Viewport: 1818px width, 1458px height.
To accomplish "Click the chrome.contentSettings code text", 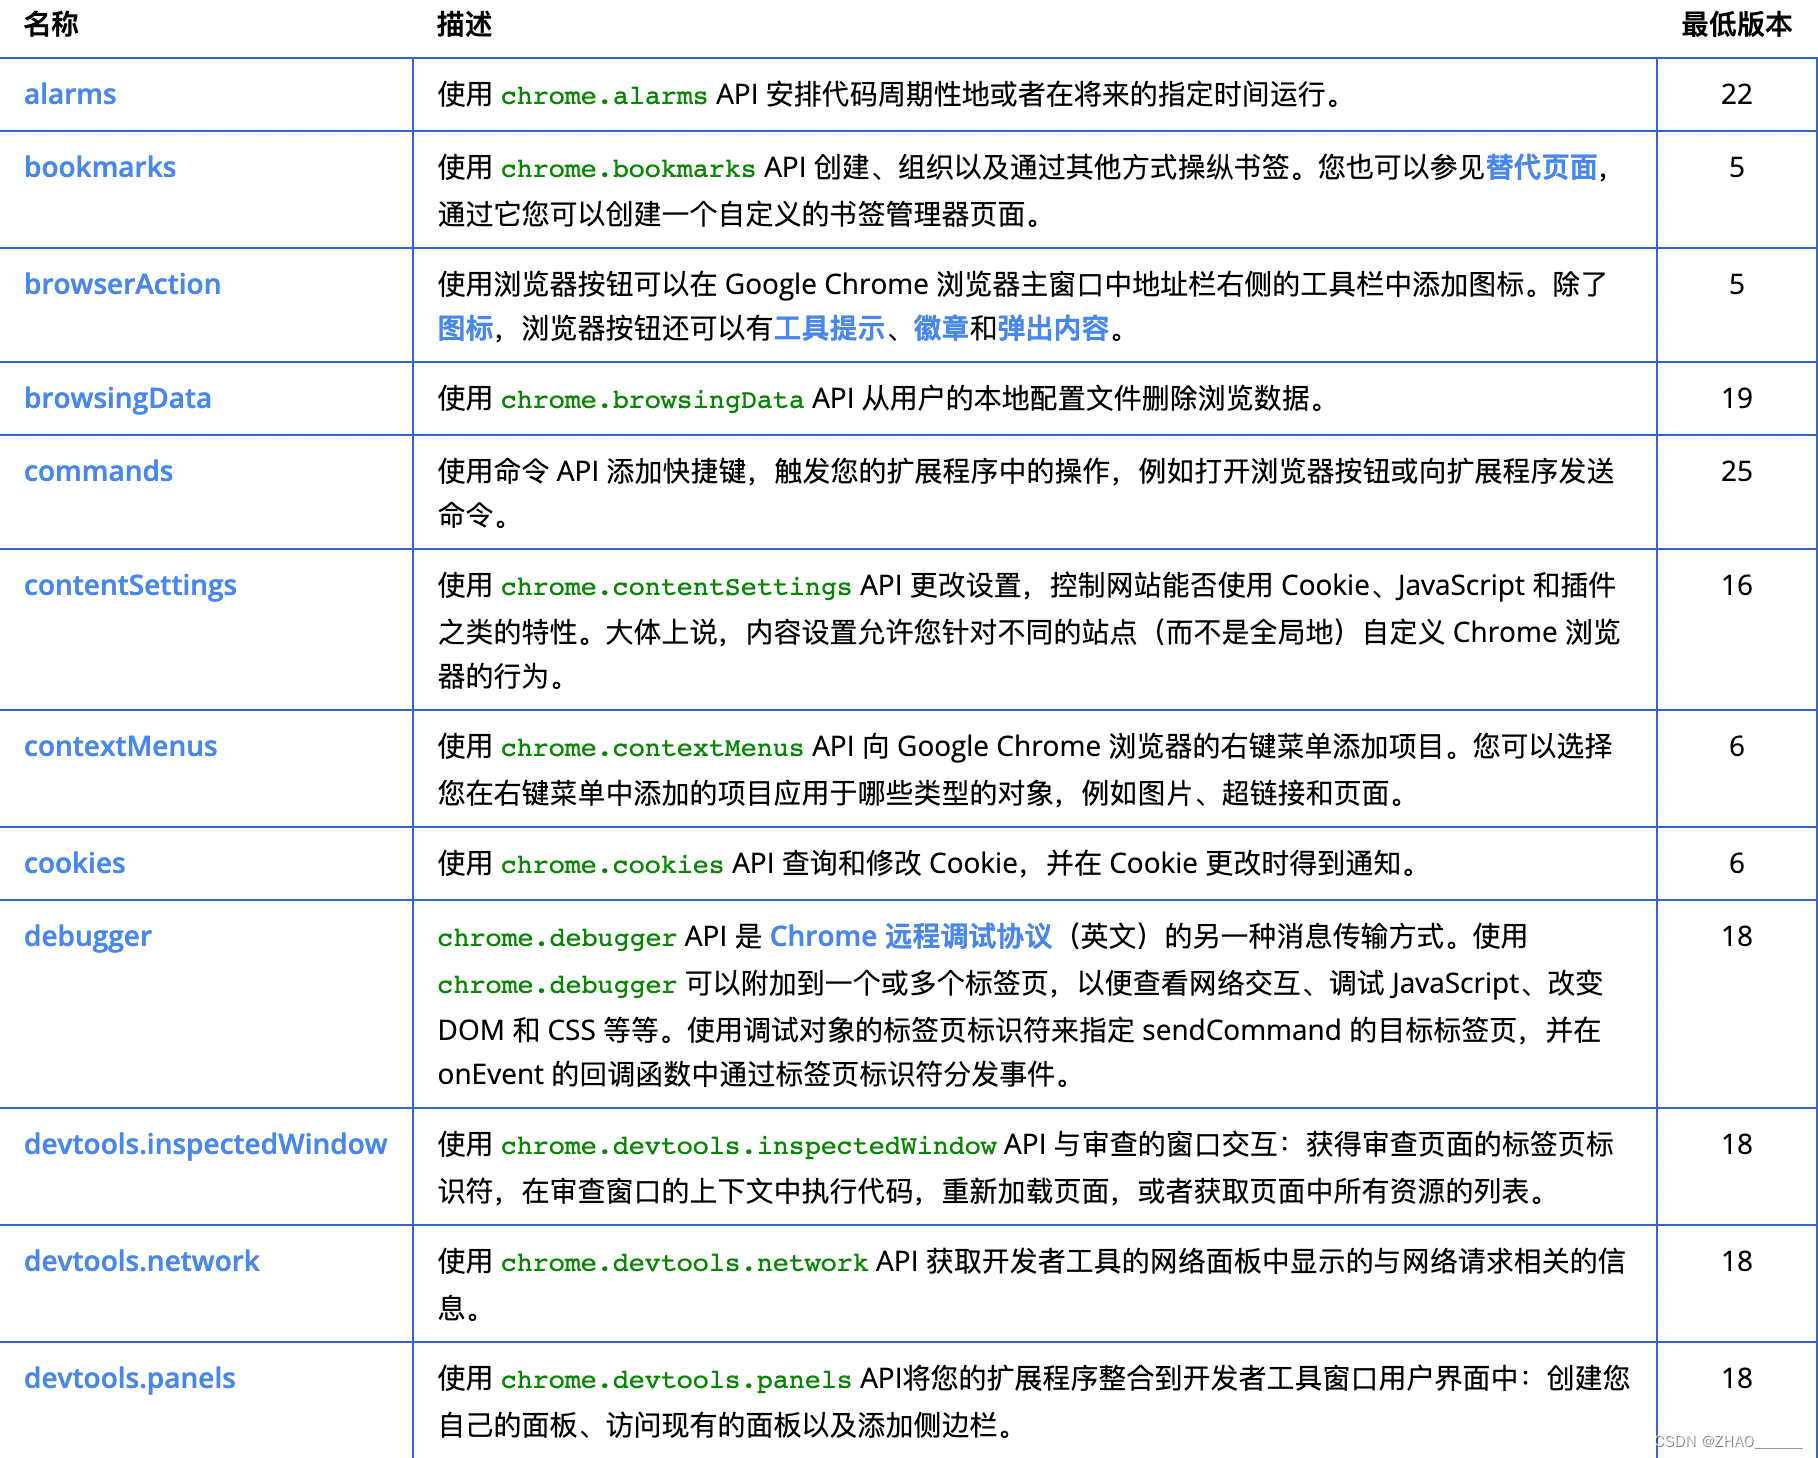I will tap(676, 587).
